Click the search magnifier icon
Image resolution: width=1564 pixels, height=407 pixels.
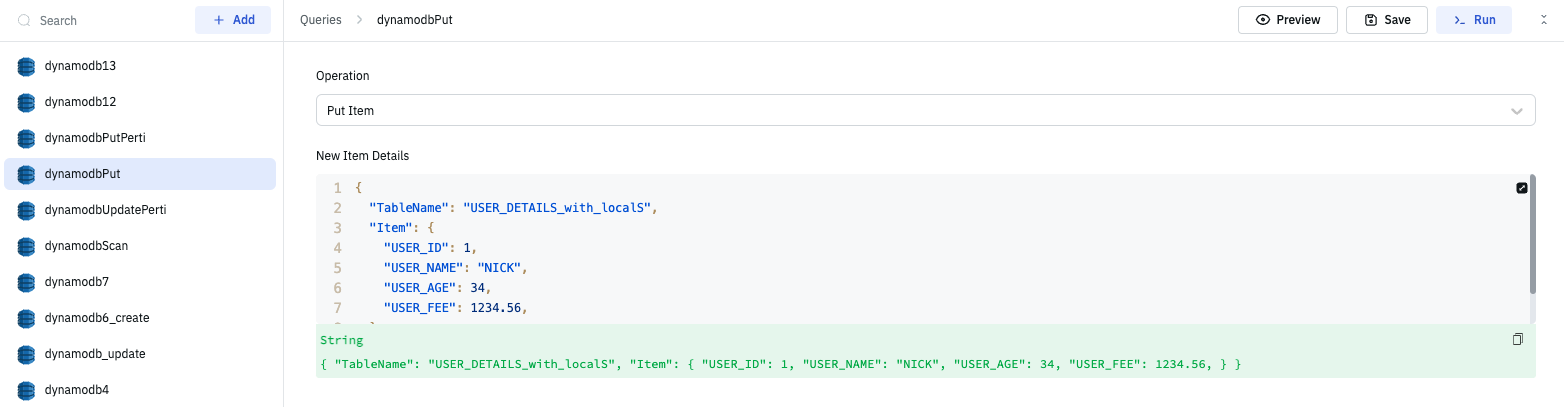pos(24,20)
